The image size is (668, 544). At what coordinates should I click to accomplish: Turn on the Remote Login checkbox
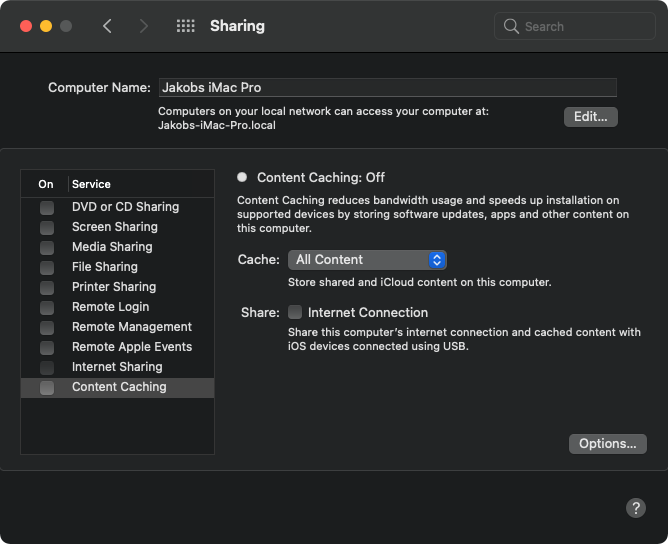pos(47,307)
